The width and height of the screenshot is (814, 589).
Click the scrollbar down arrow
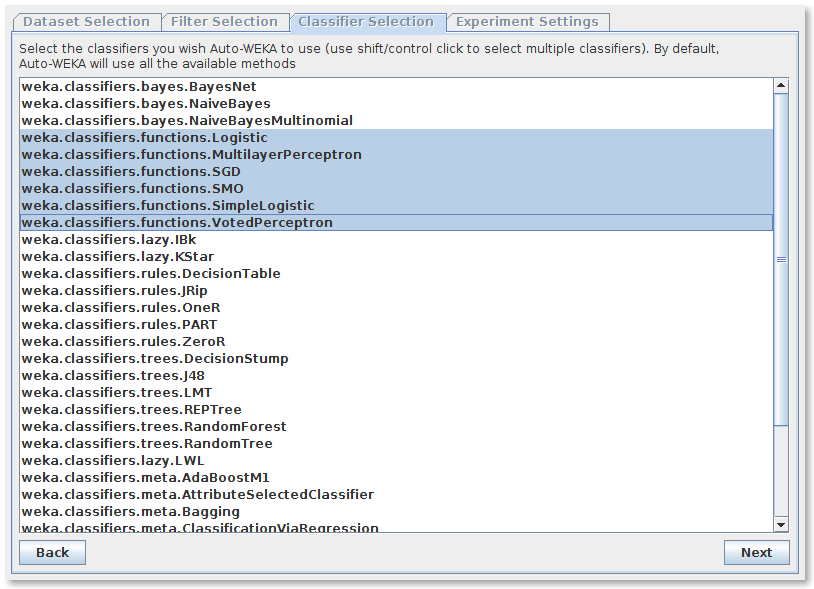781,525
